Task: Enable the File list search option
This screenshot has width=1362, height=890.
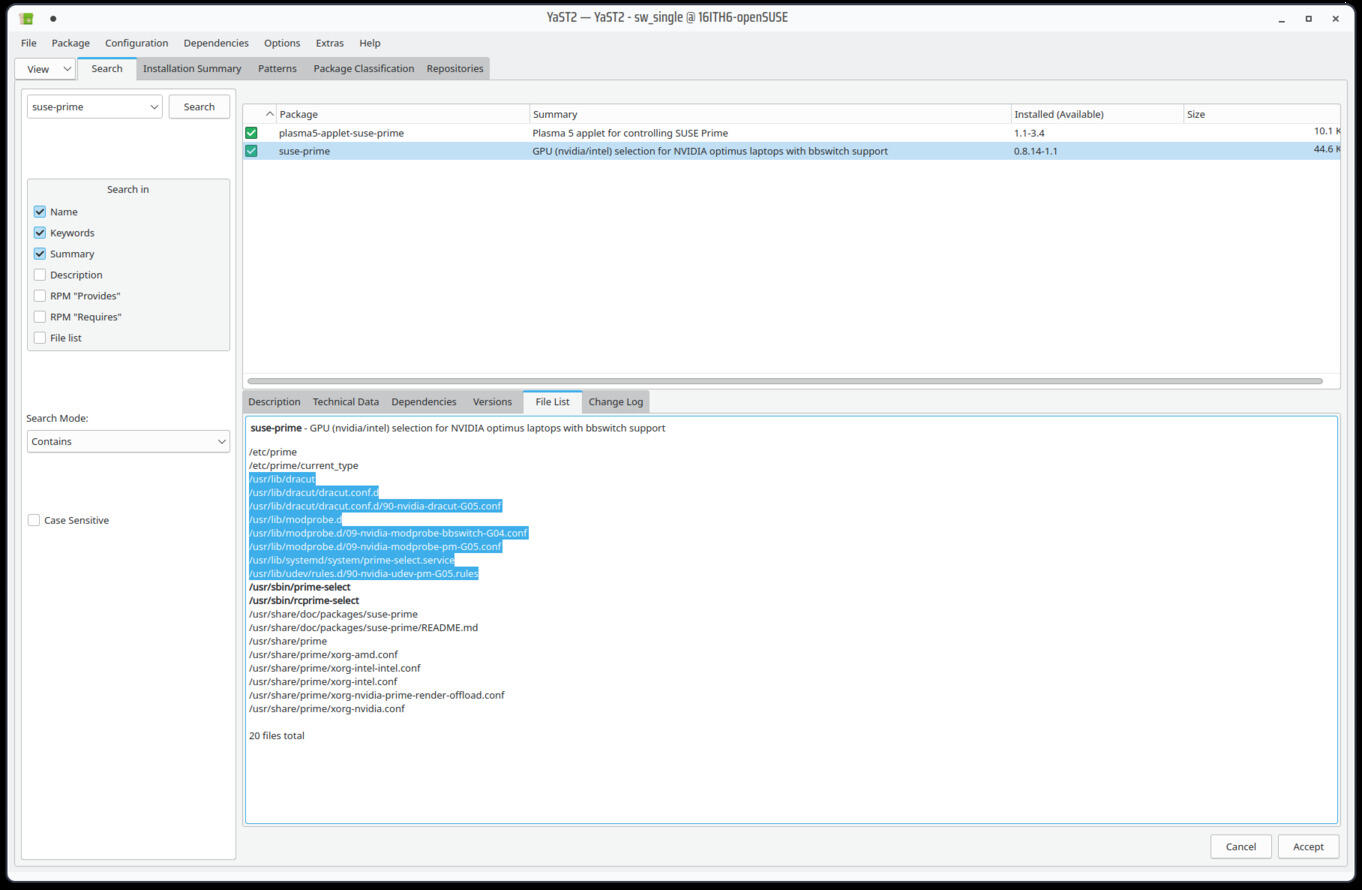Action: (x=40, y=338)
